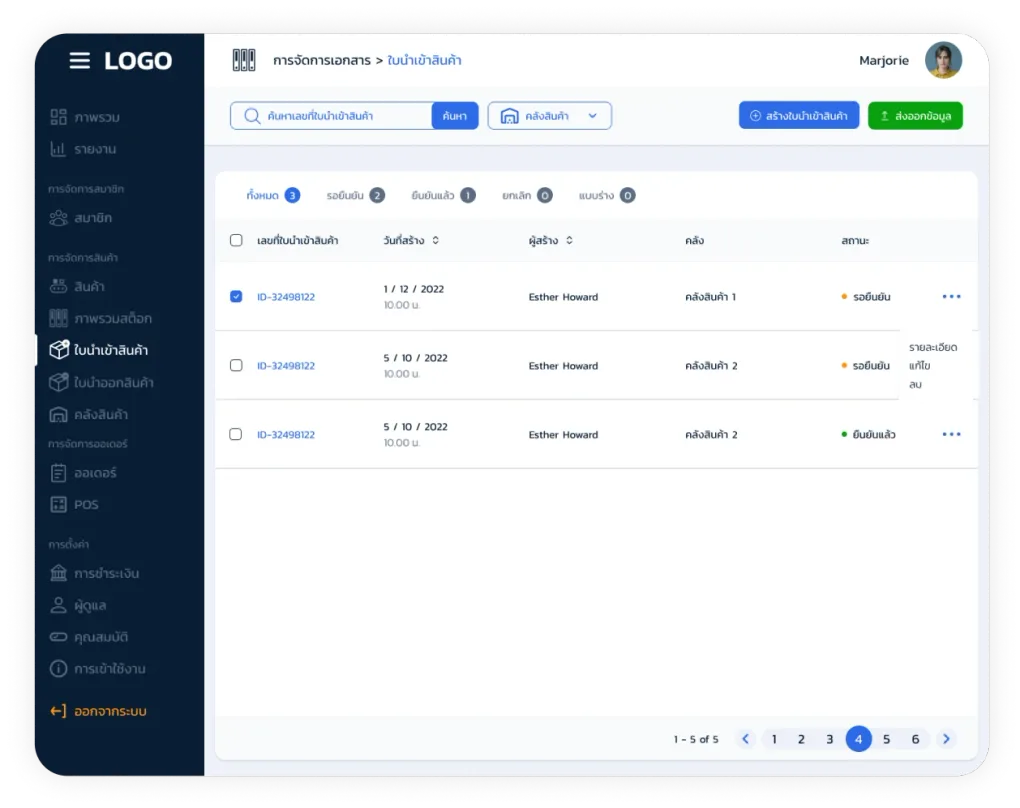Open the ภาพรวม dashboard icon in sidebar
Screen dimensions: 1020x808
coord(59,117)
